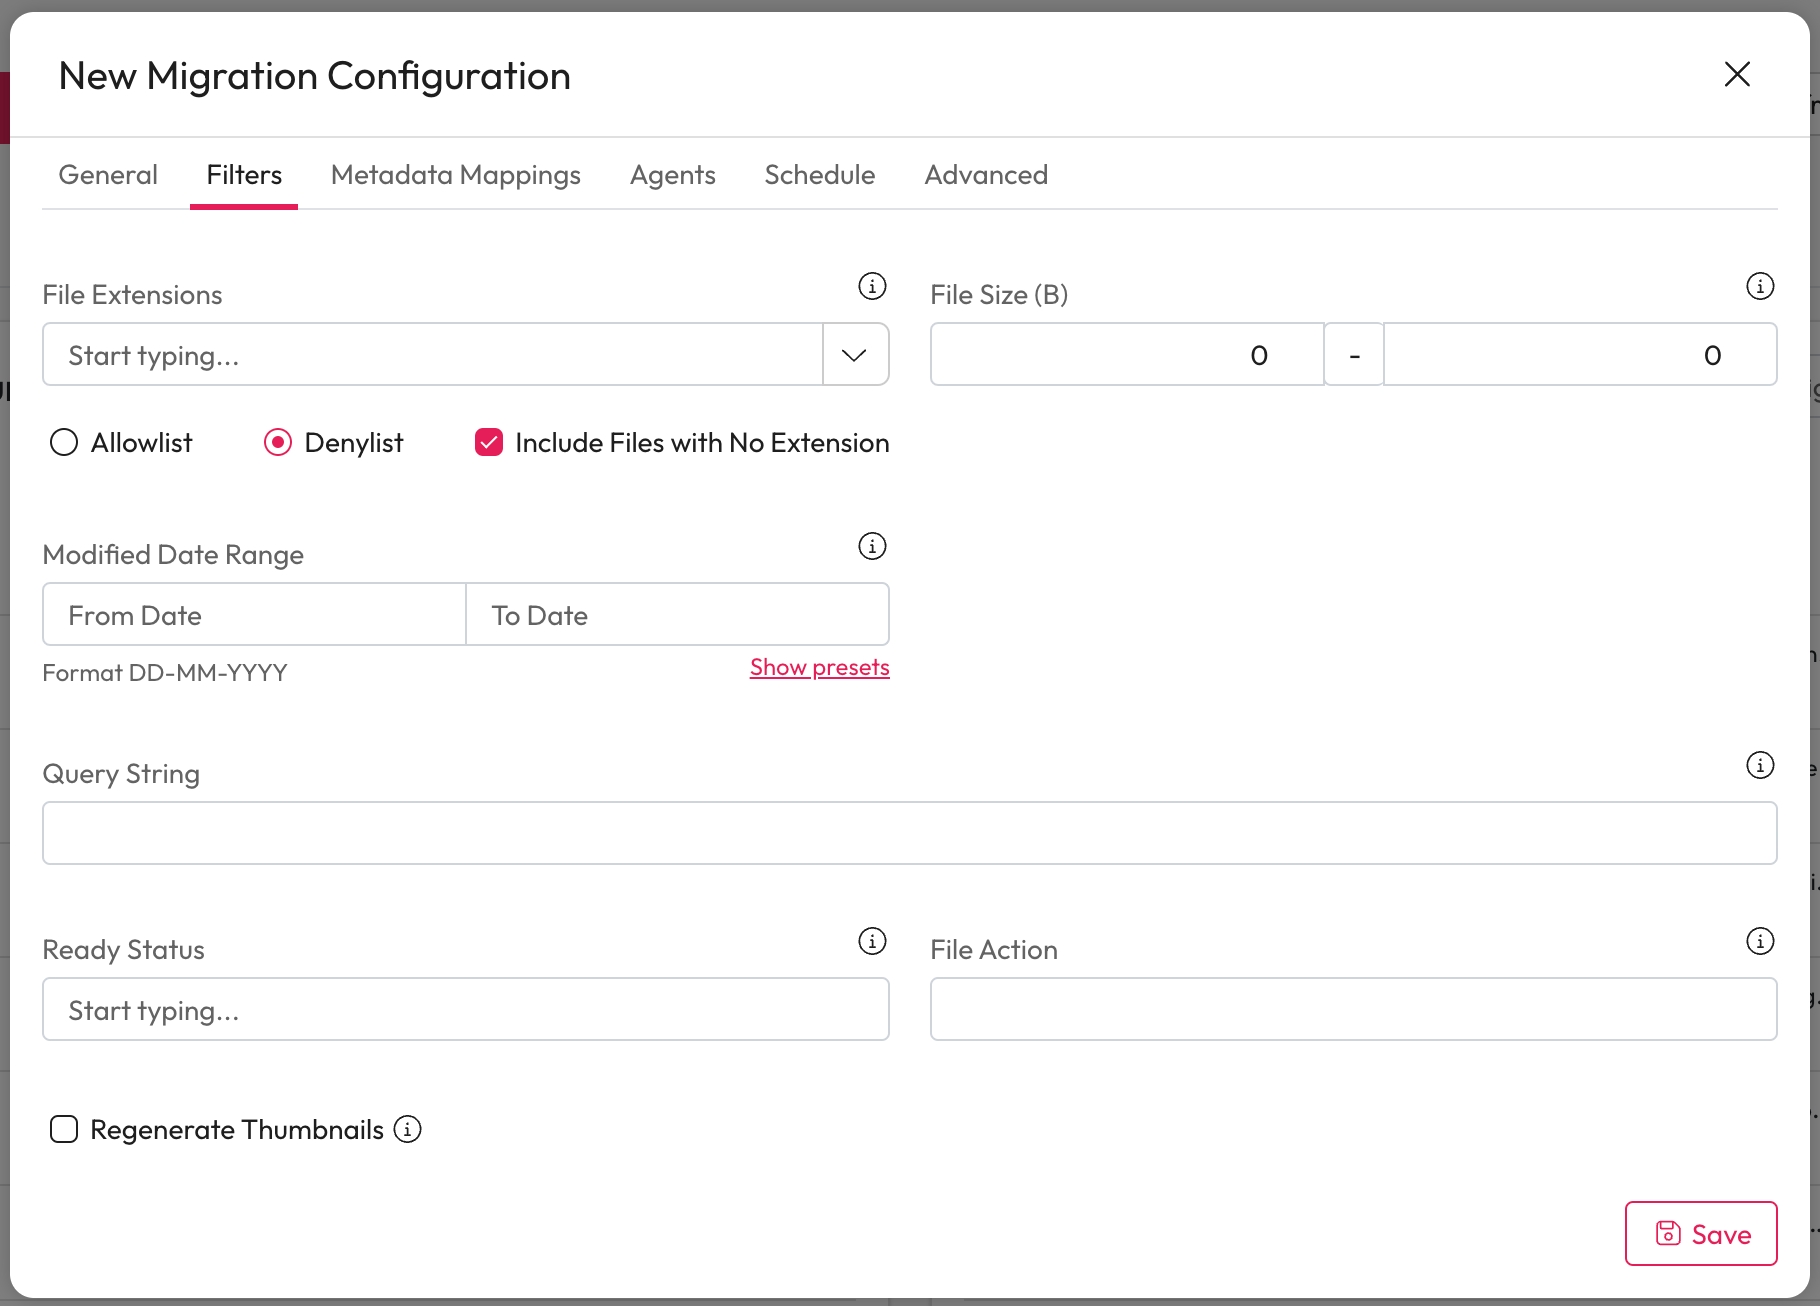
Task: Close the New Migration Configuration dialog
Action: (x=1737, y=74)
